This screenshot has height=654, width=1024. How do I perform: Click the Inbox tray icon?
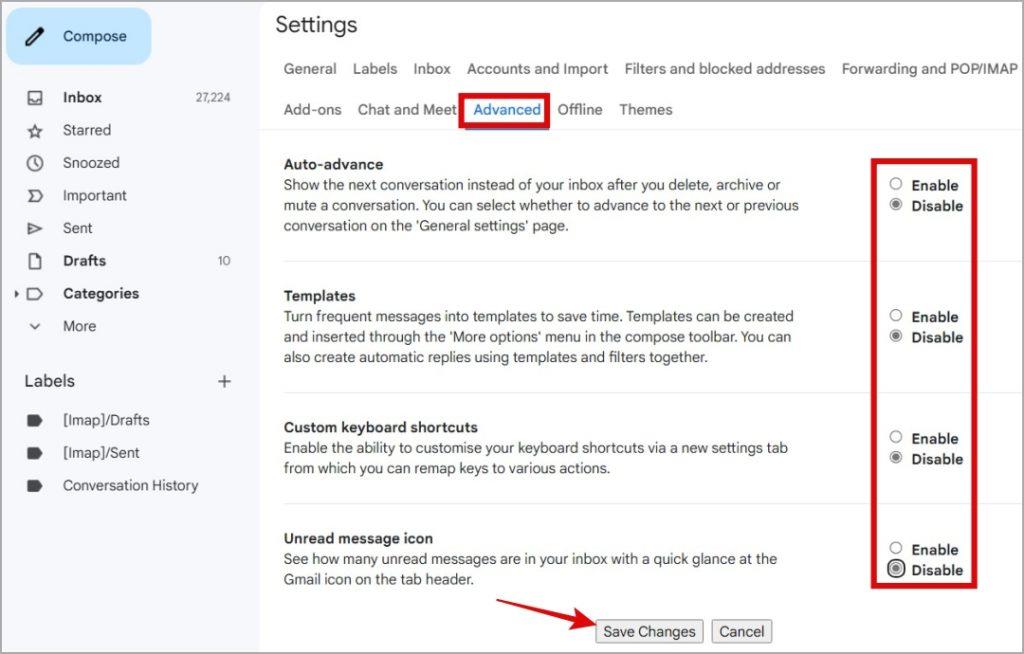35,98
